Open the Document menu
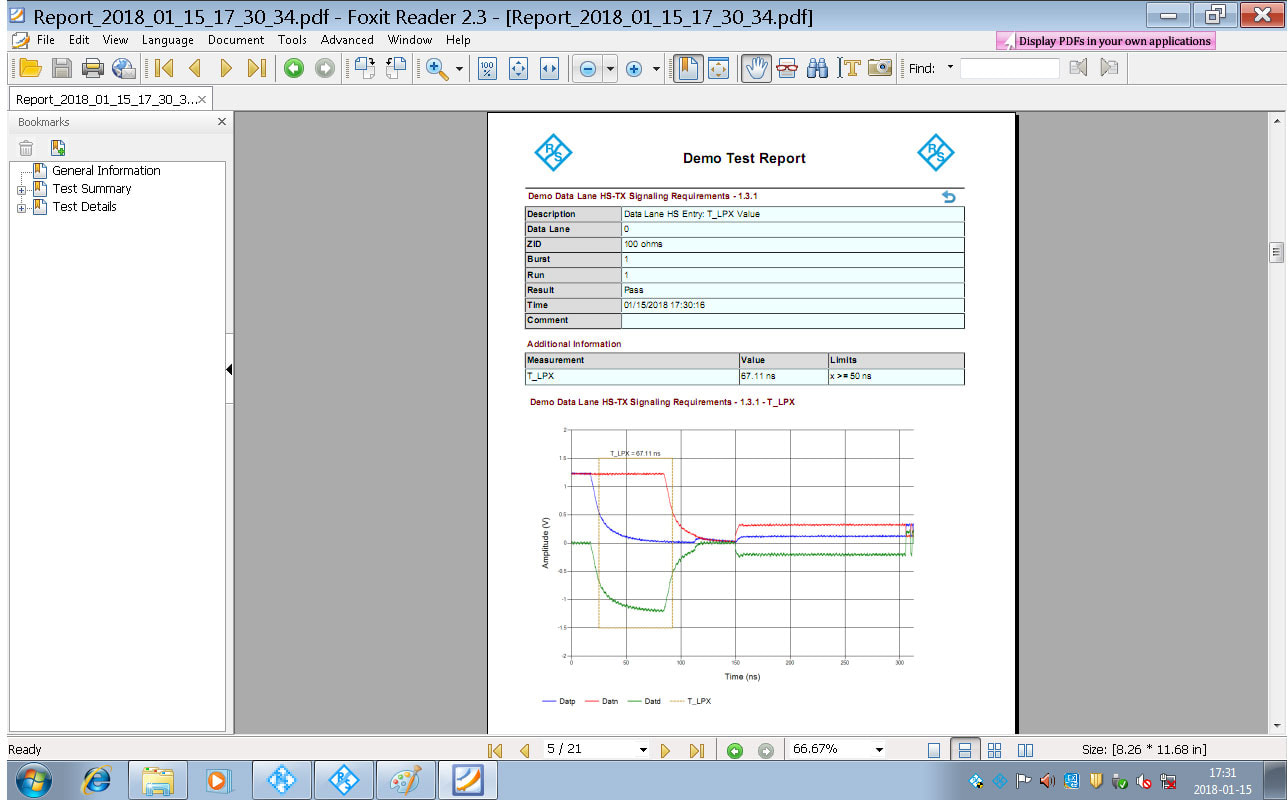The height and width of the screenshot is (800, 1288). point(236,40)
